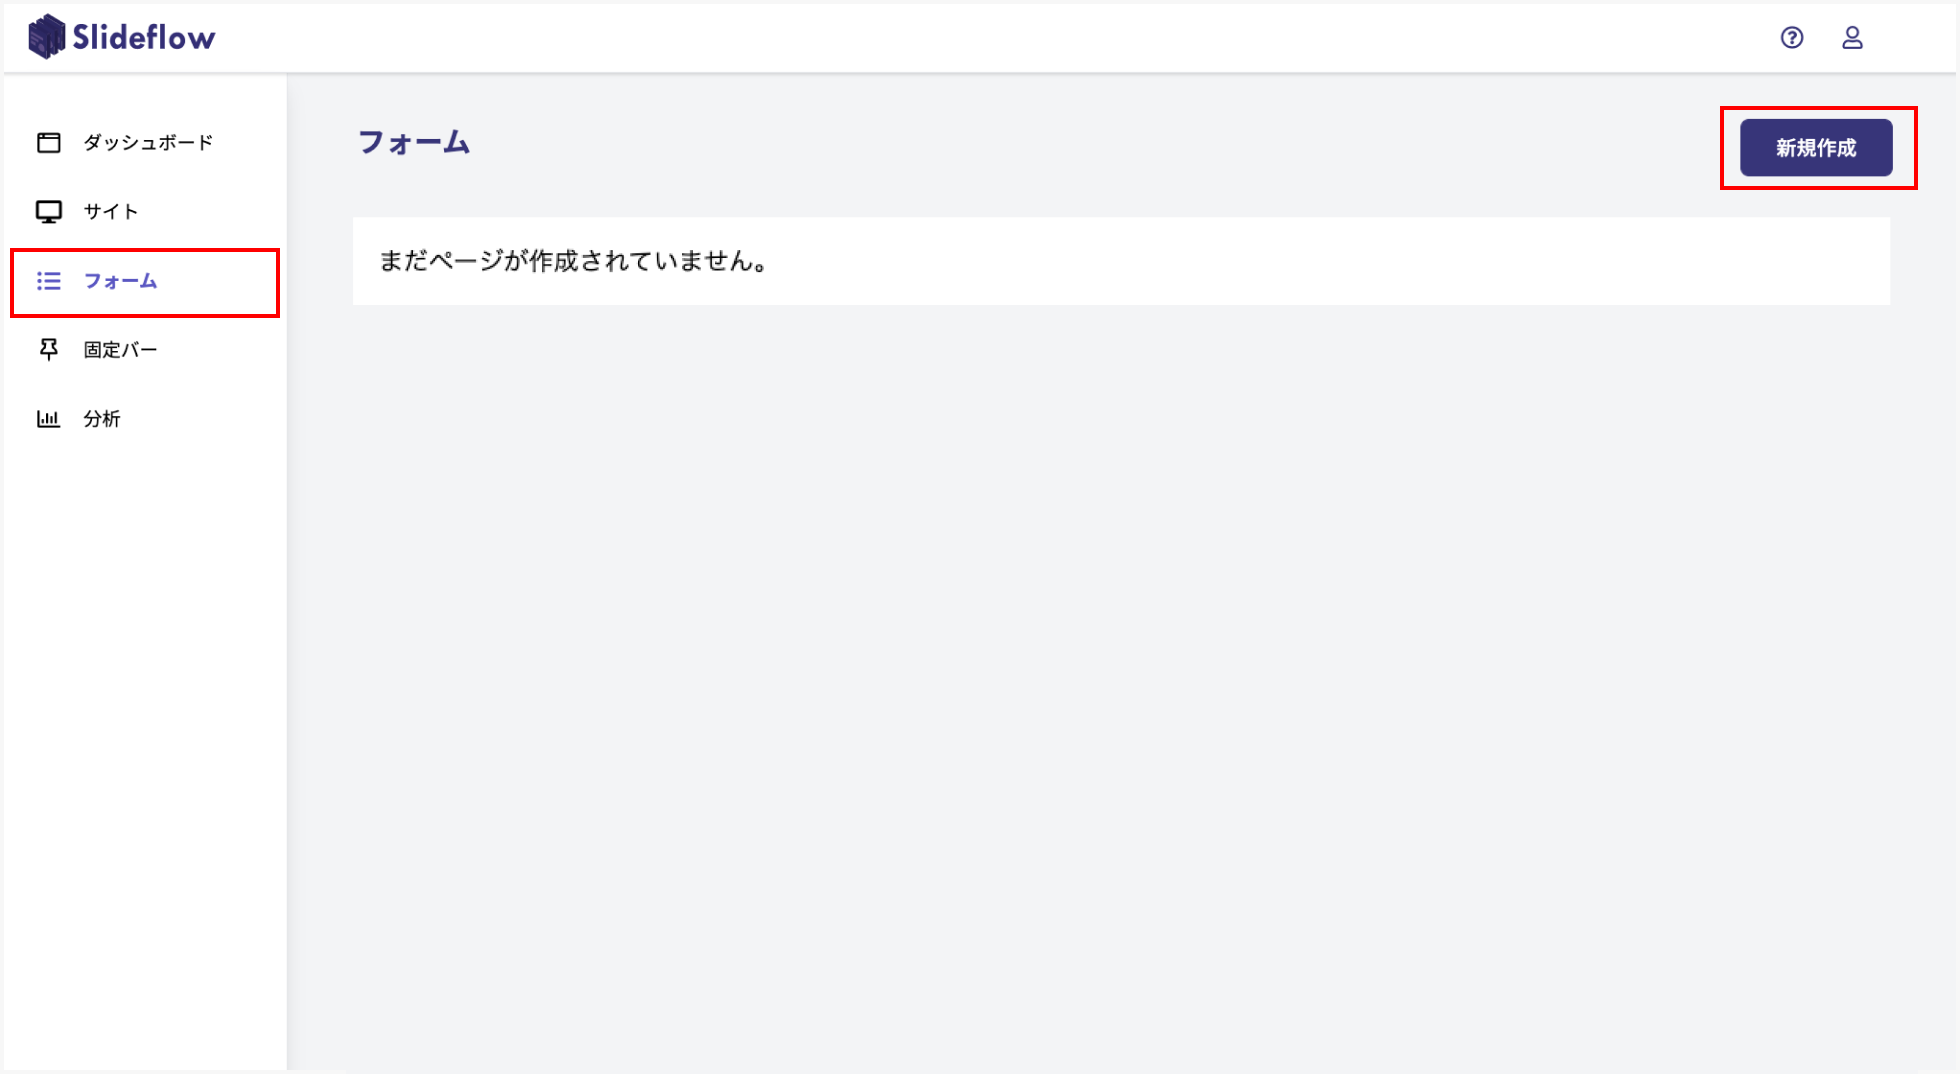Open the user account icon
The image size is (1960, 1074).
point(1852,38)
